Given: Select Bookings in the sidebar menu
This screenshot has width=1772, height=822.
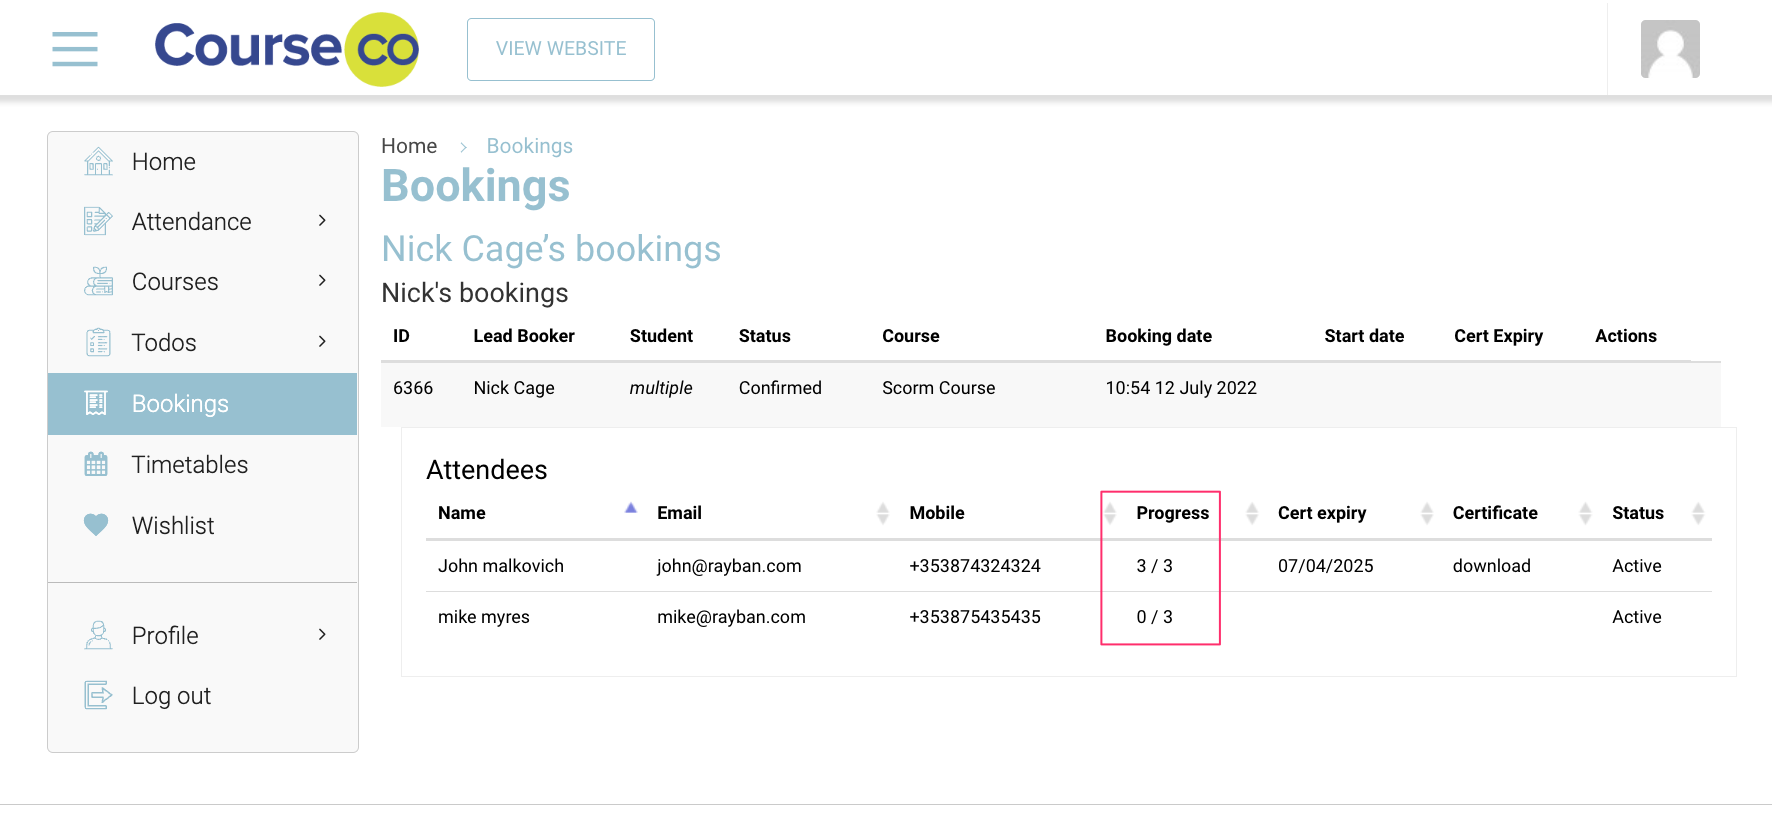Looking at the screenshot, I should [x=180, y=404].
